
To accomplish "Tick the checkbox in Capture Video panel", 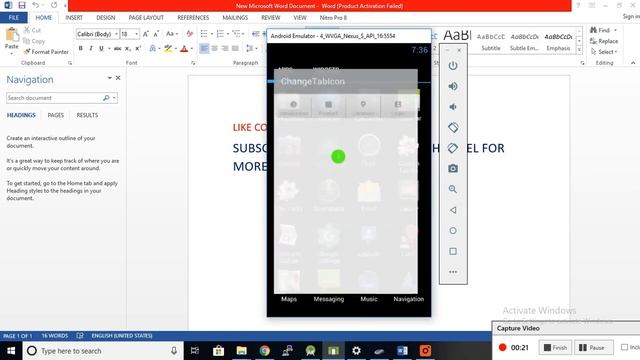I will tap(624, 347).
